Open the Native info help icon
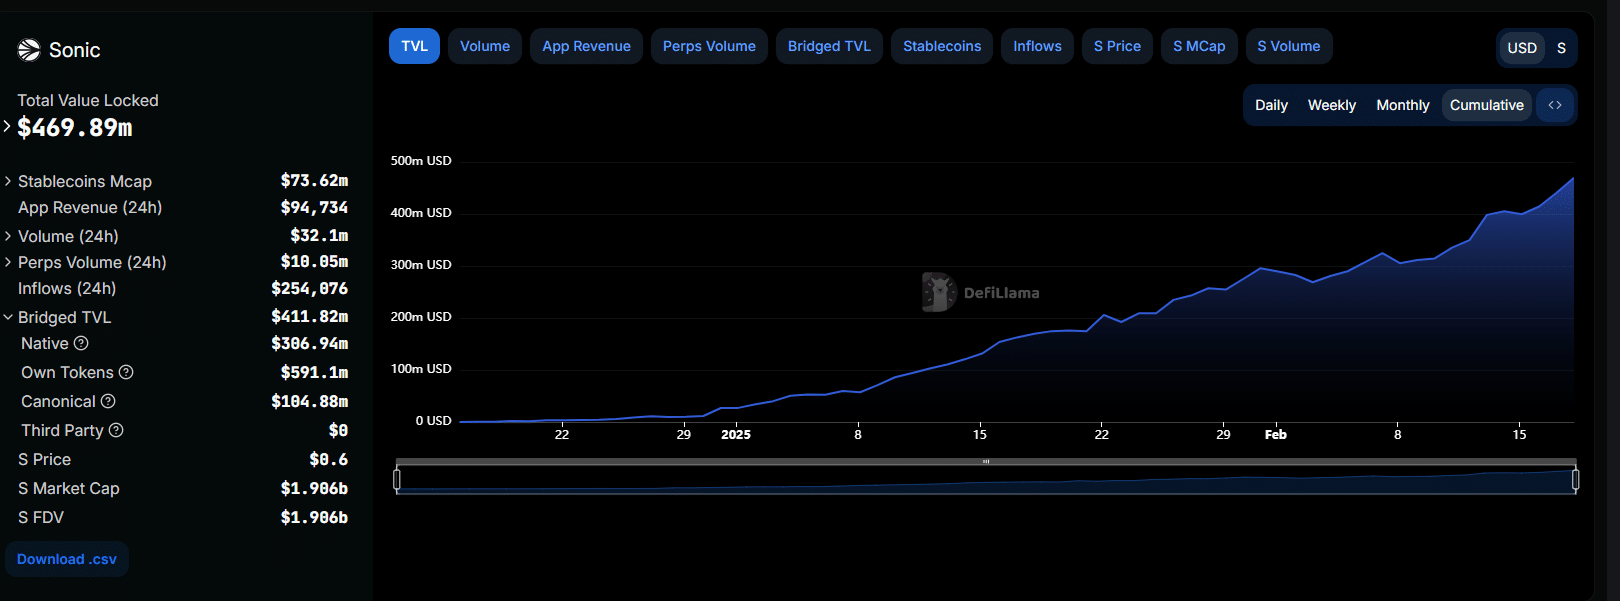This screenshot has width=1620, height=601. [x=81, y=343]
